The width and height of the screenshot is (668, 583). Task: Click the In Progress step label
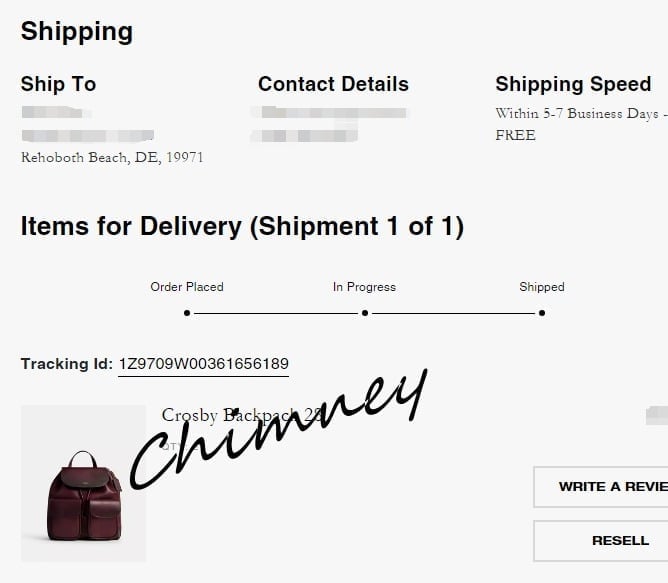(365, 287)
